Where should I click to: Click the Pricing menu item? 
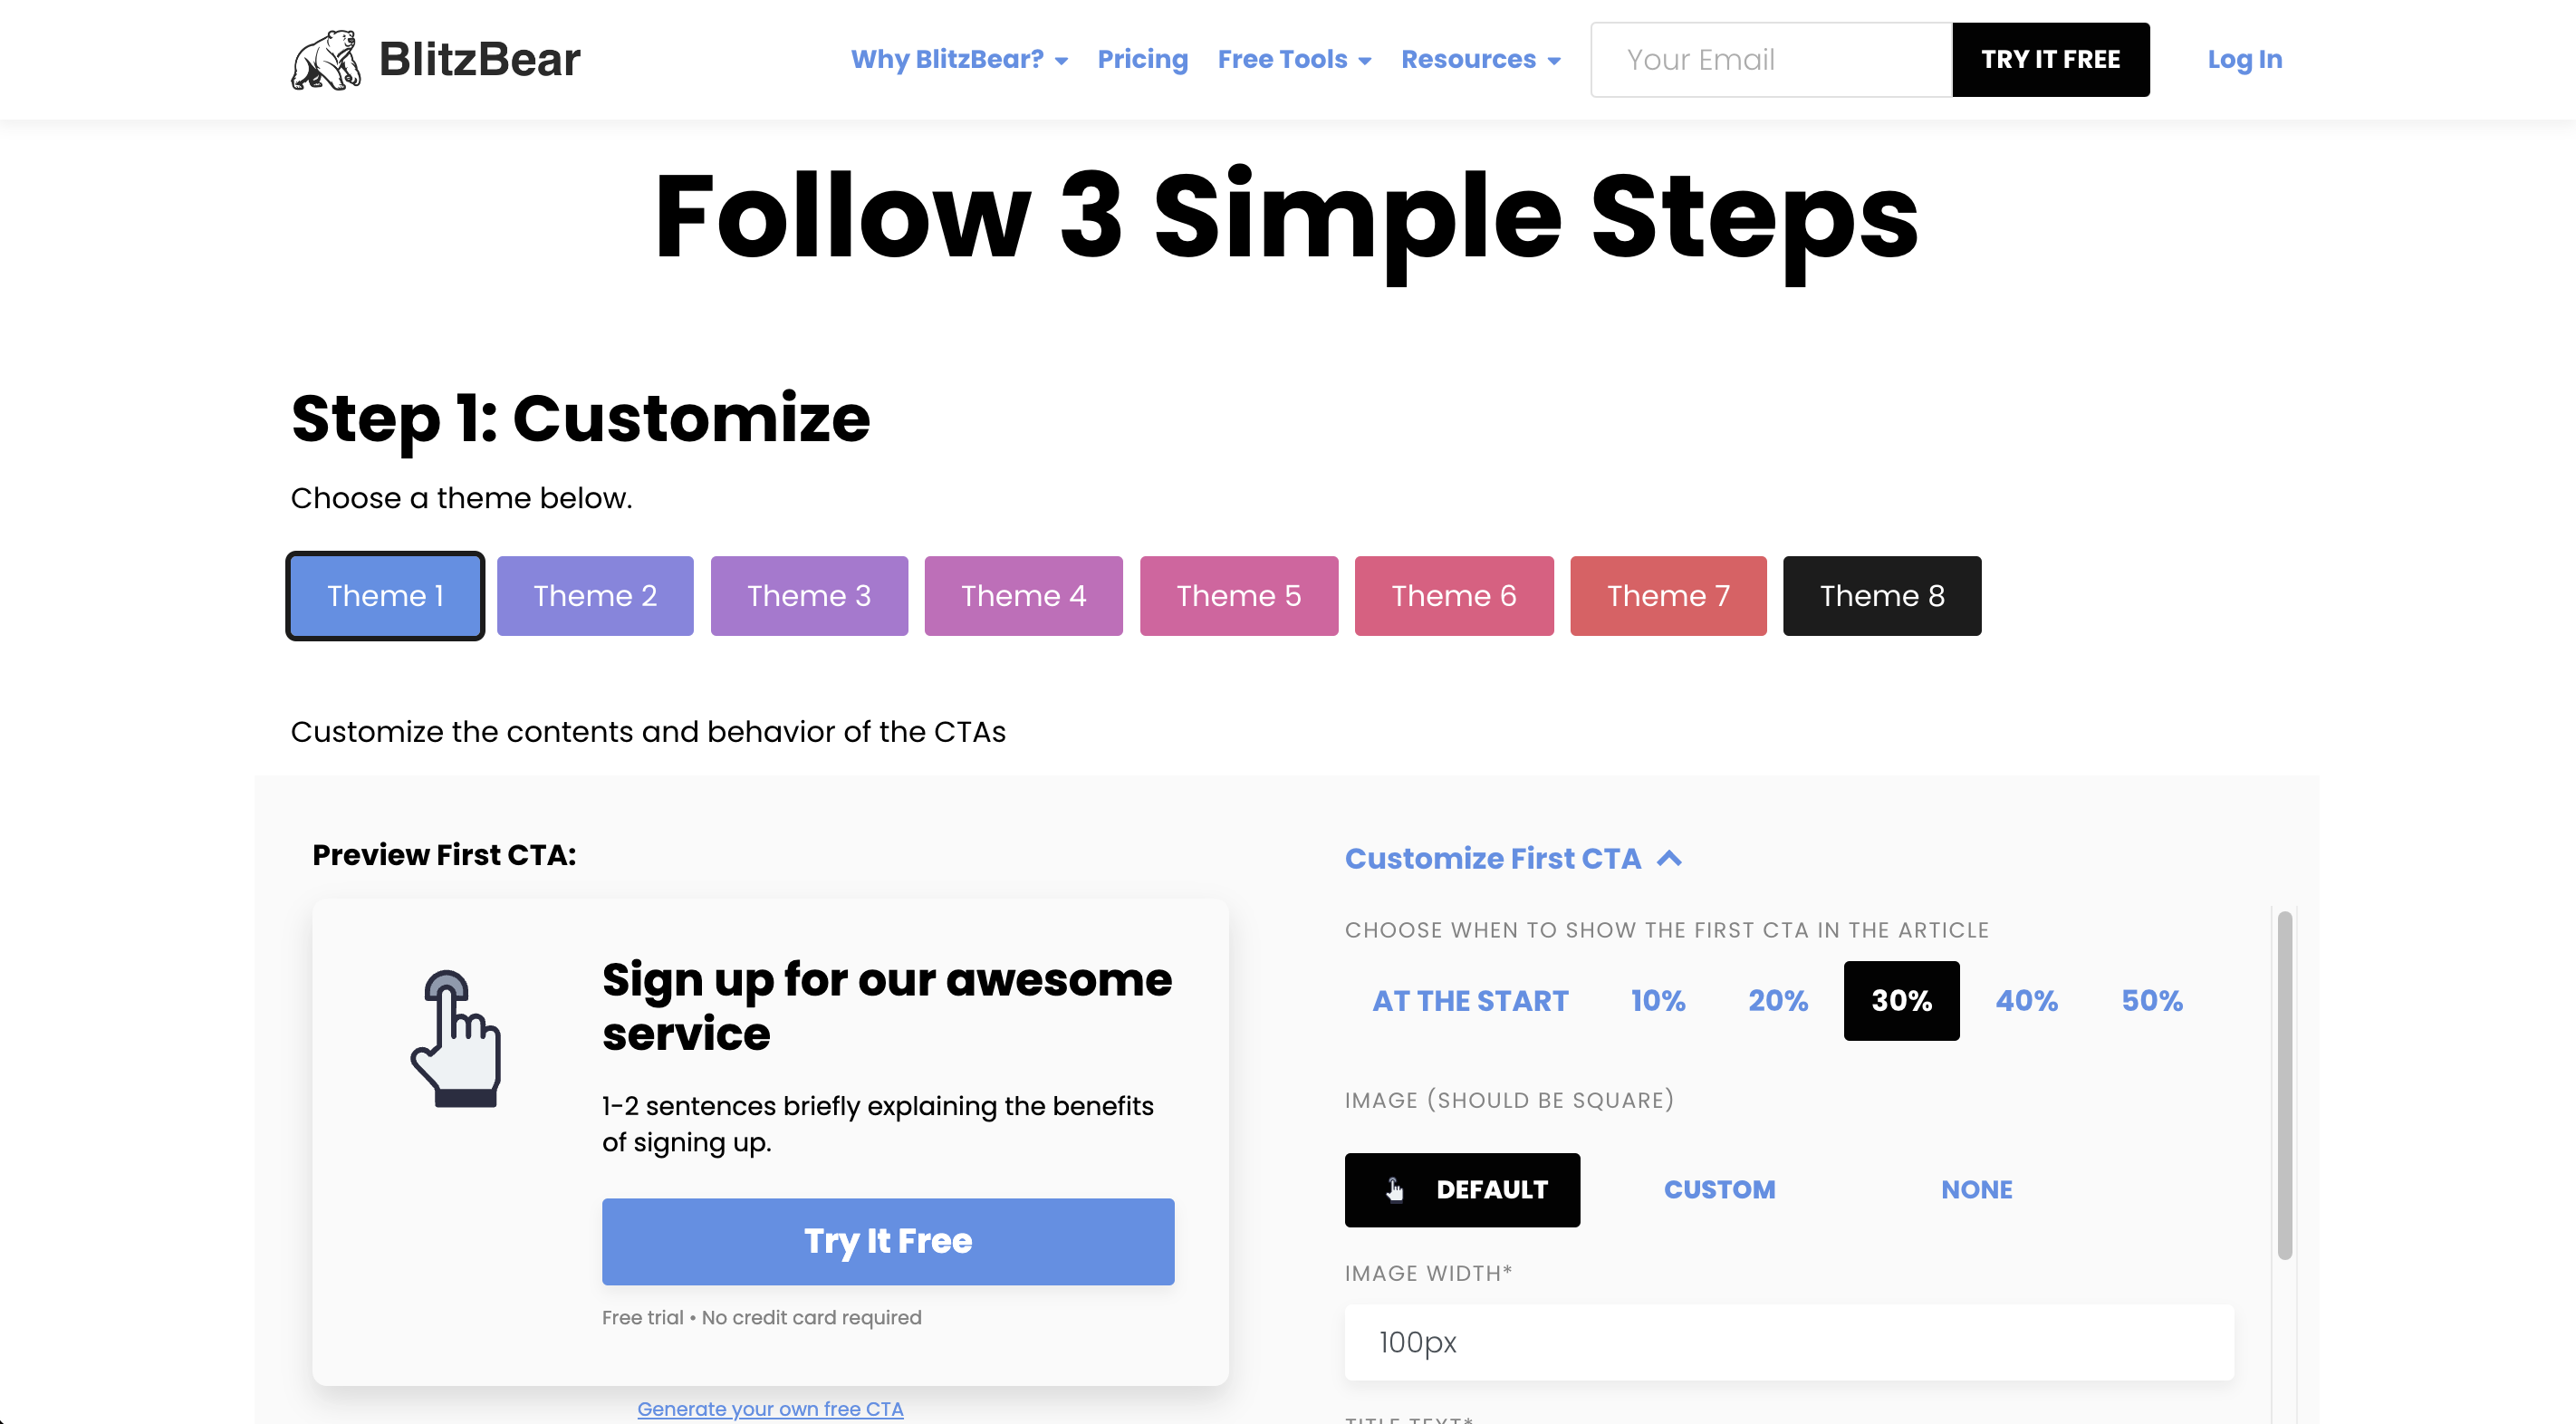(x=1141, y=60)
